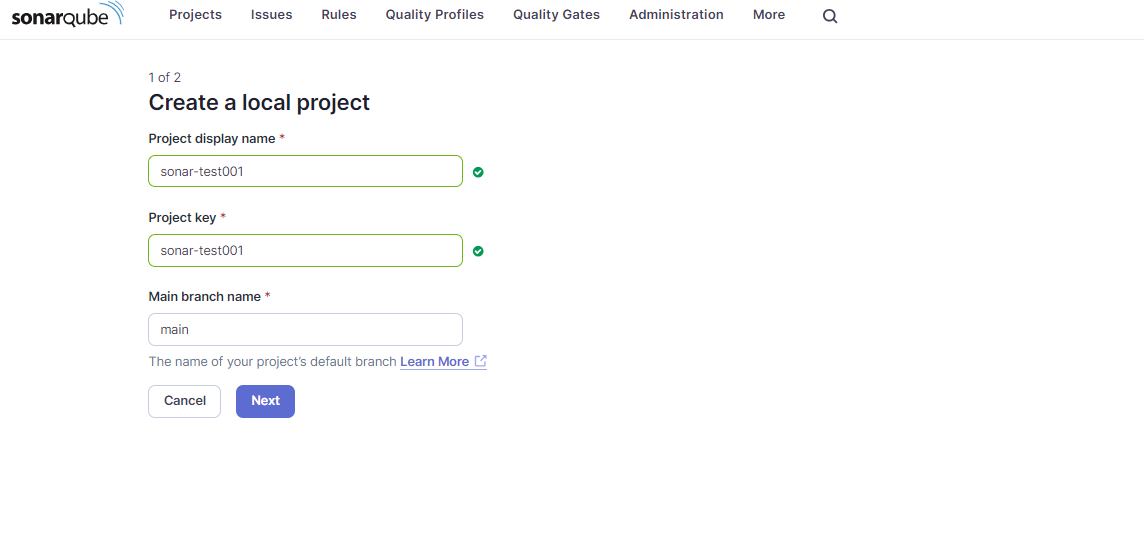Viewport: 1144px width, 545px height.
Task: Navigate to Quality Gates
Action: click(x=557, y=15)
